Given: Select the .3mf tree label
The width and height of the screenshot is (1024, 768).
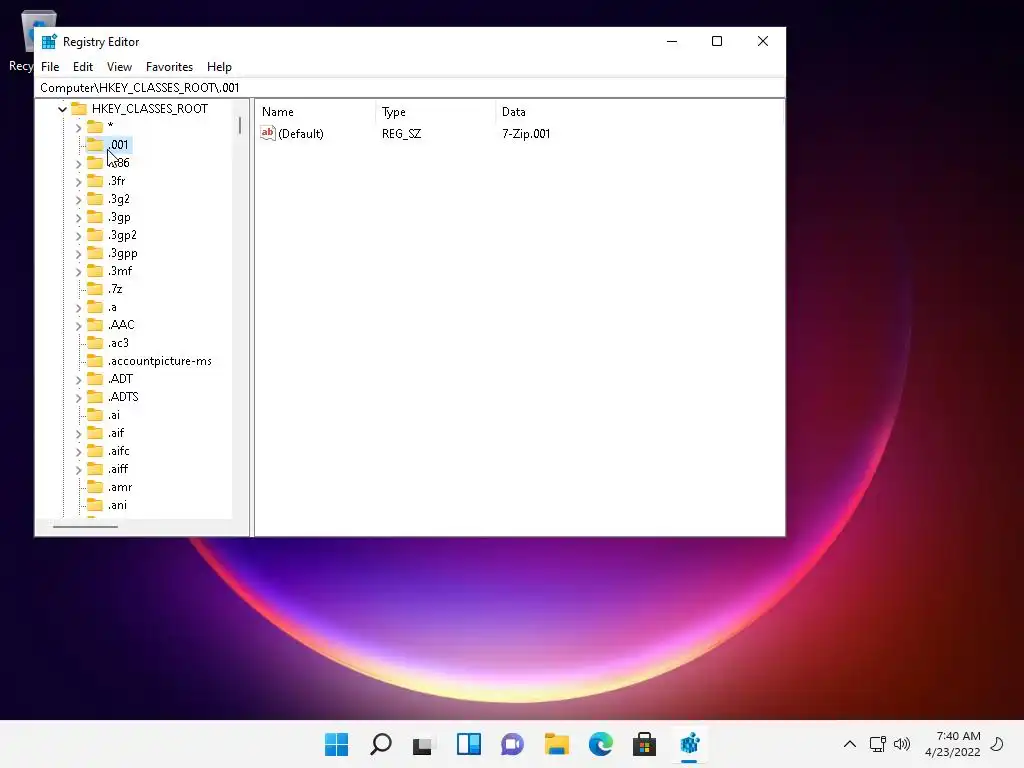Looking at the screenshot, I should point(120,271).
